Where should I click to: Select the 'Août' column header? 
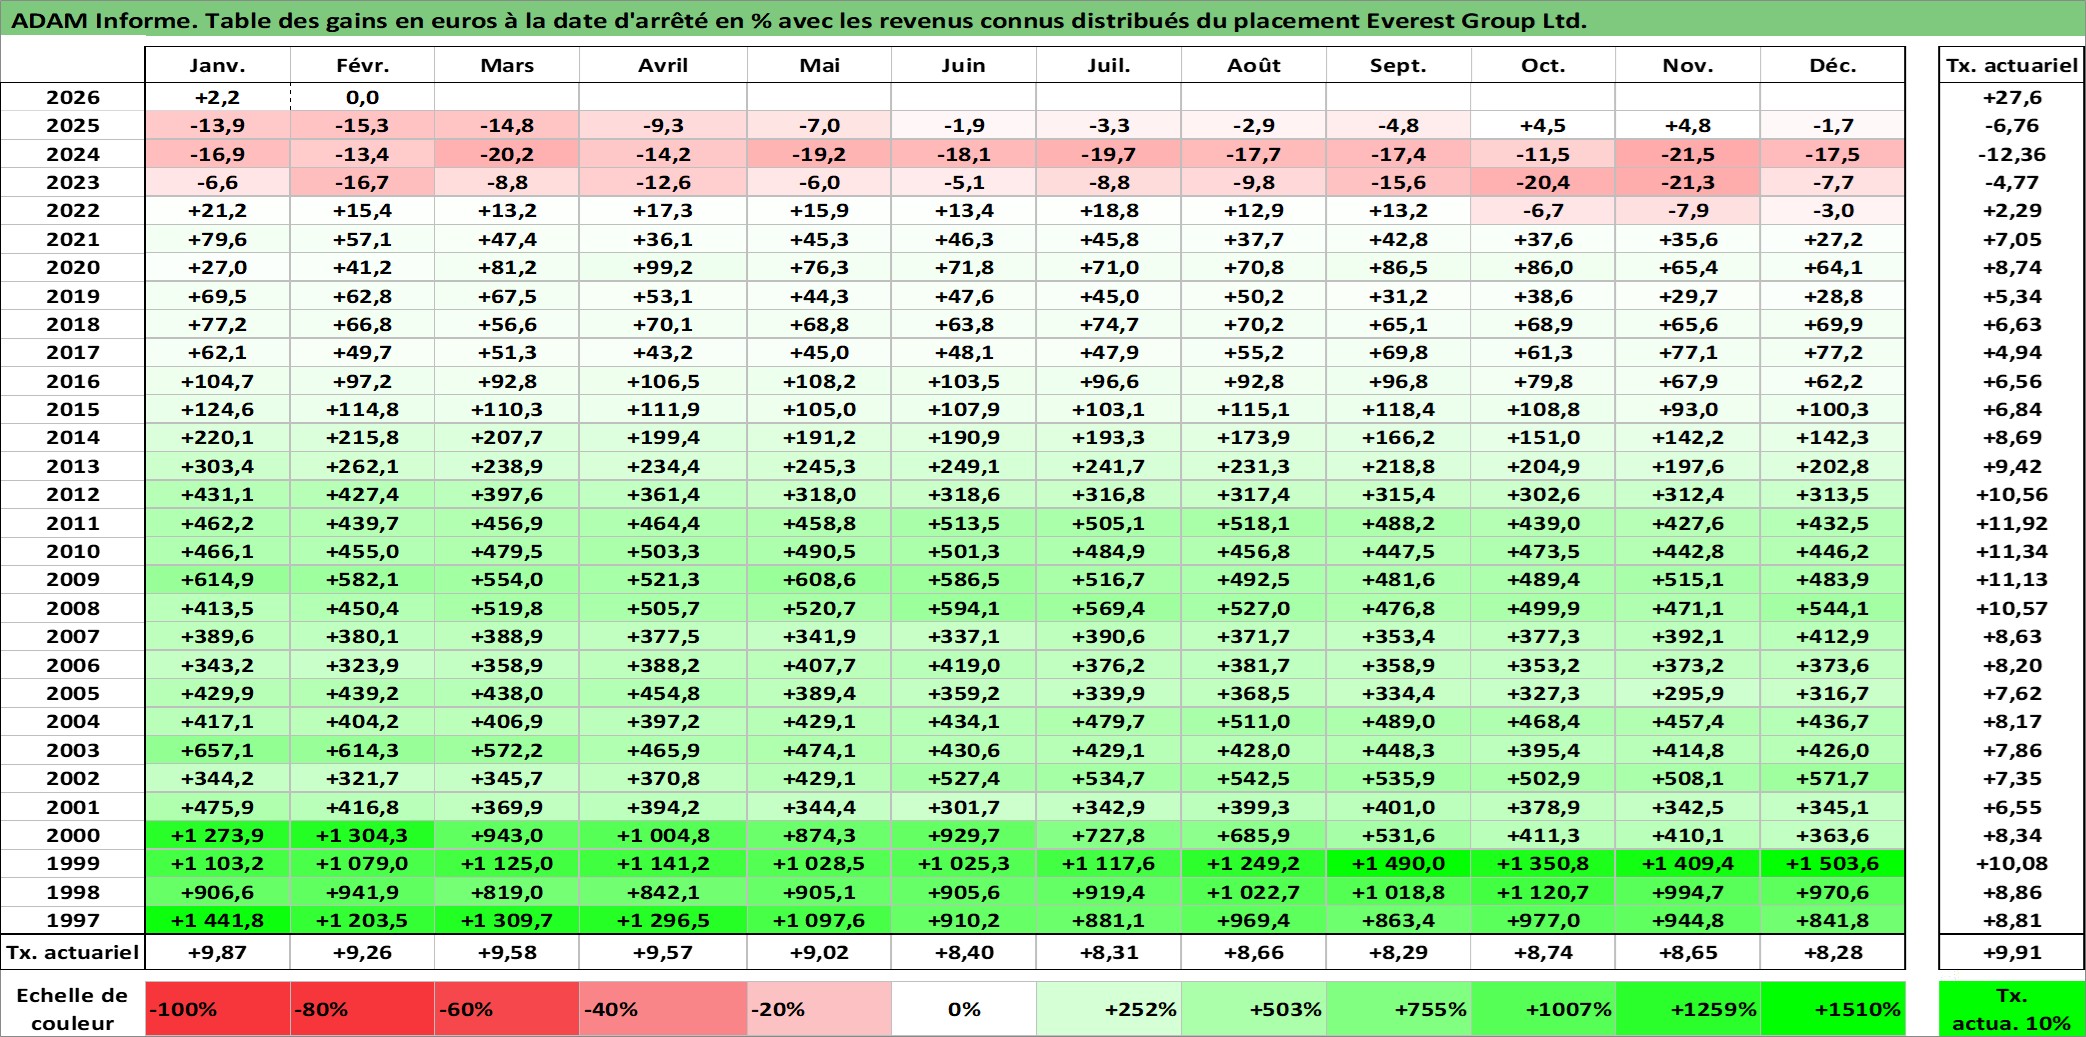(x=1254, y=65)
